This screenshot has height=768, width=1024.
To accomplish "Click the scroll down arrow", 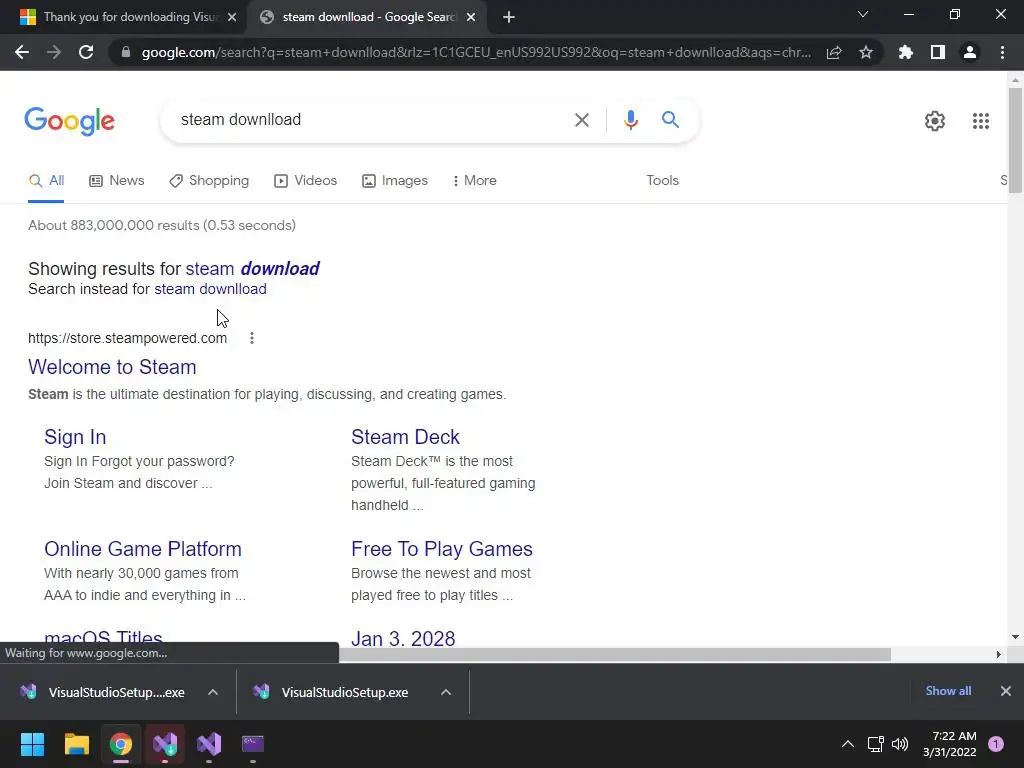I will click(x=1015, y=637).
